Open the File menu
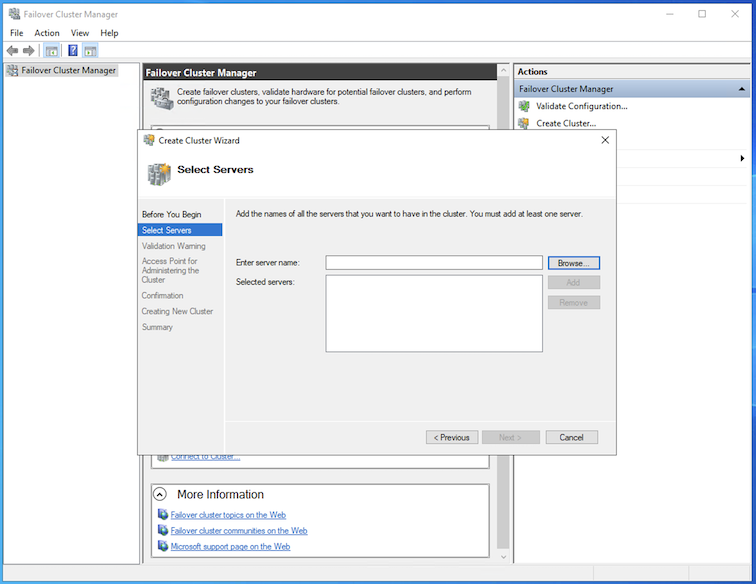Screen dimensions: 756x584 tap(16, 33)
